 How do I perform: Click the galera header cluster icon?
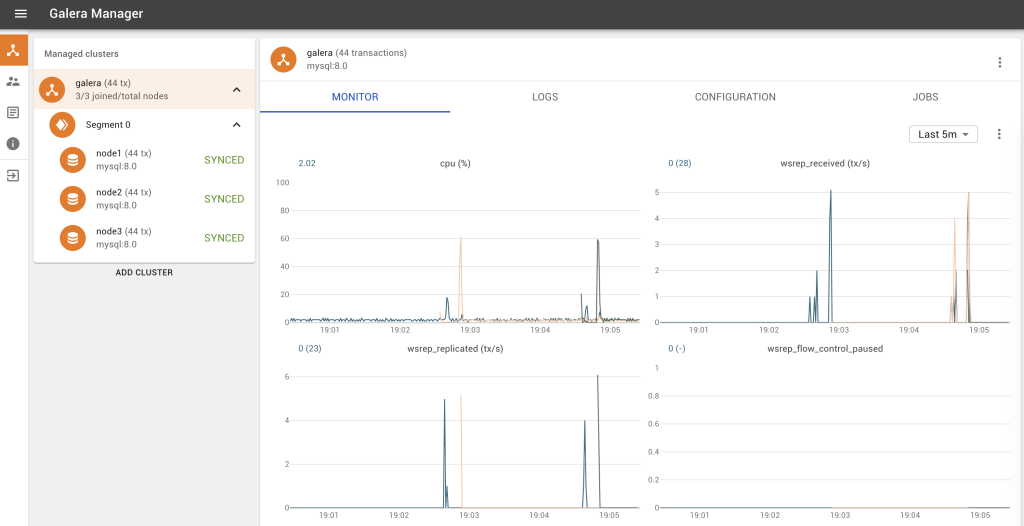coord(284,59)
